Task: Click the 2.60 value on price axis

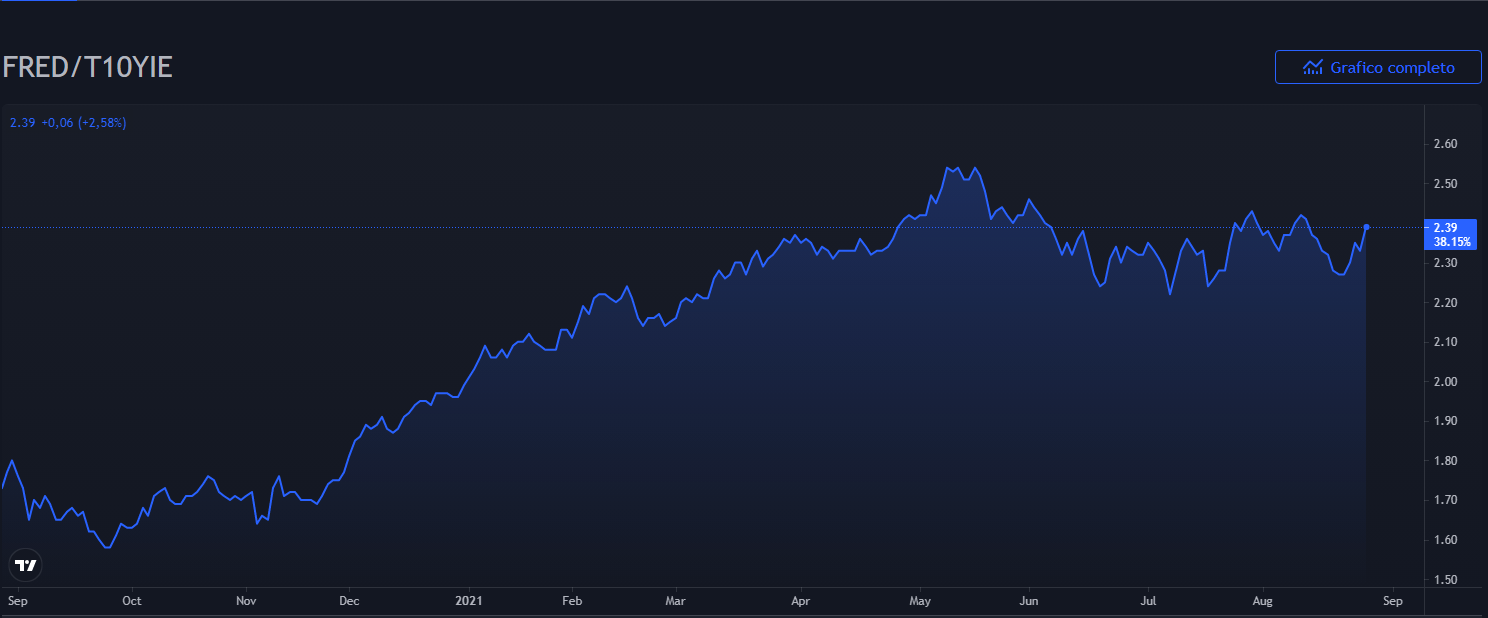Action: [x=1445, y=144]
